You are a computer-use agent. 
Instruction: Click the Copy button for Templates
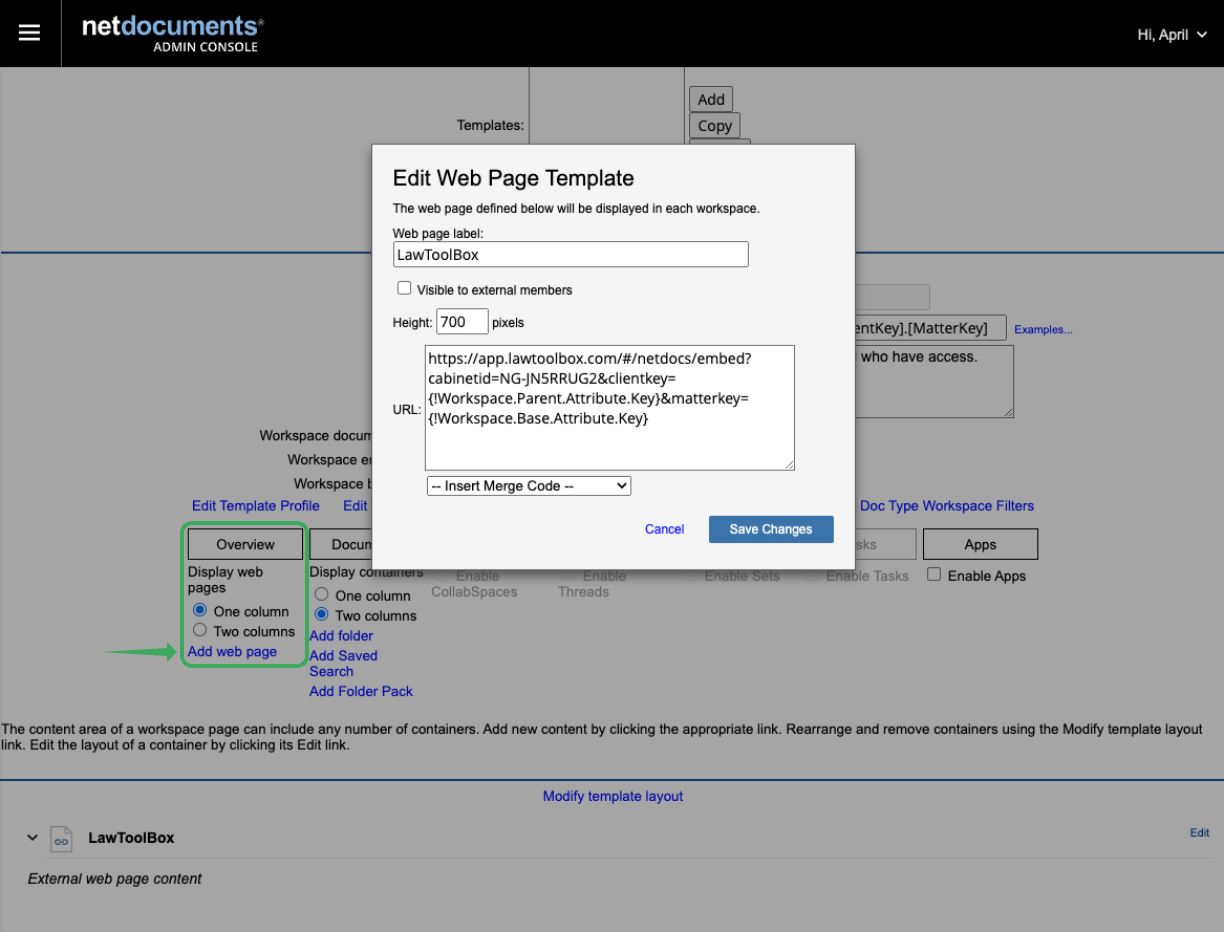(x=715, y=126)
